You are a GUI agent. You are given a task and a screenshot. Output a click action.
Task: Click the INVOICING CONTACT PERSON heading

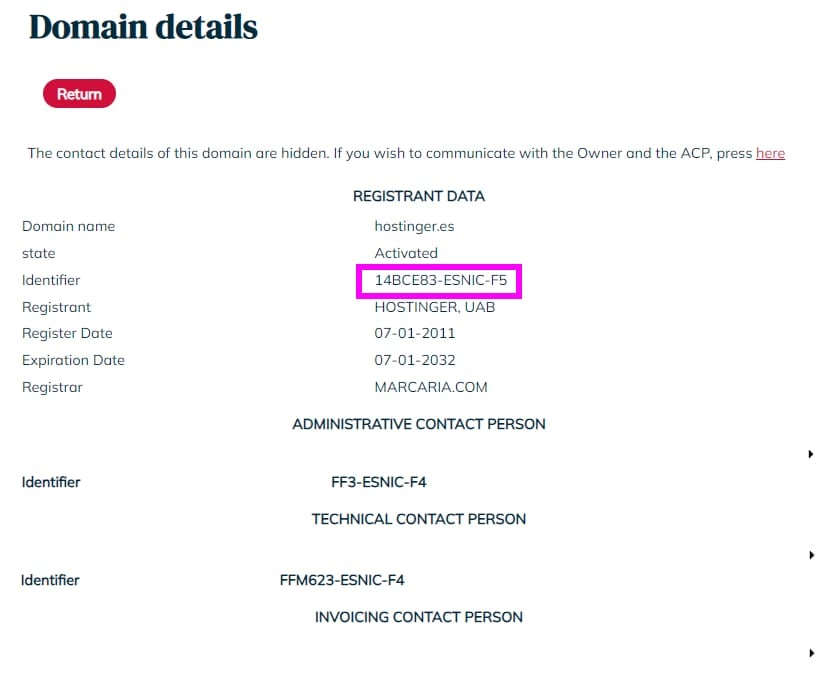pyautogui.click(x=419, y=617)
